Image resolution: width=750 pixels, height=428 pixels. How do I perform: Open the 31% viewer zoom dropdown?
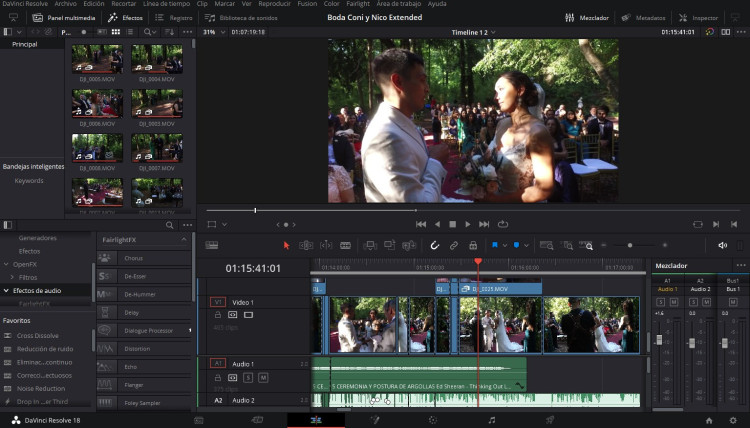(214, 32)
